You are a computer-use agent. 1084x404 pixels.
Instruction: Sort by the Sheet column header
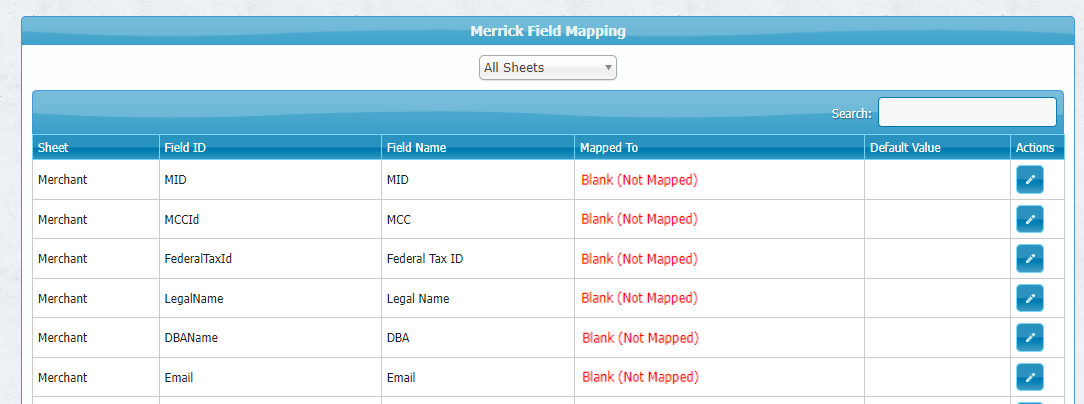[x=53, y=148]
